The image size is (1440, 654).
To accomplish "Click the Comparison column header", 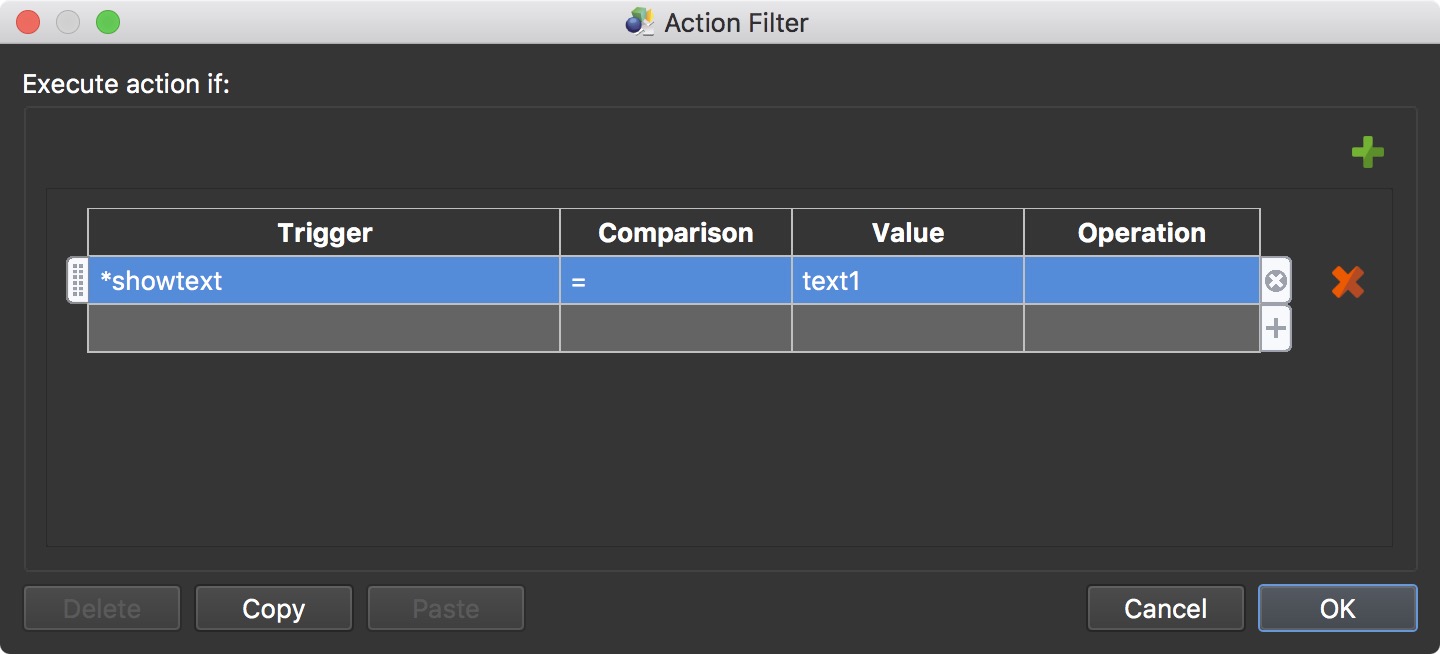I will pos(675,233).
